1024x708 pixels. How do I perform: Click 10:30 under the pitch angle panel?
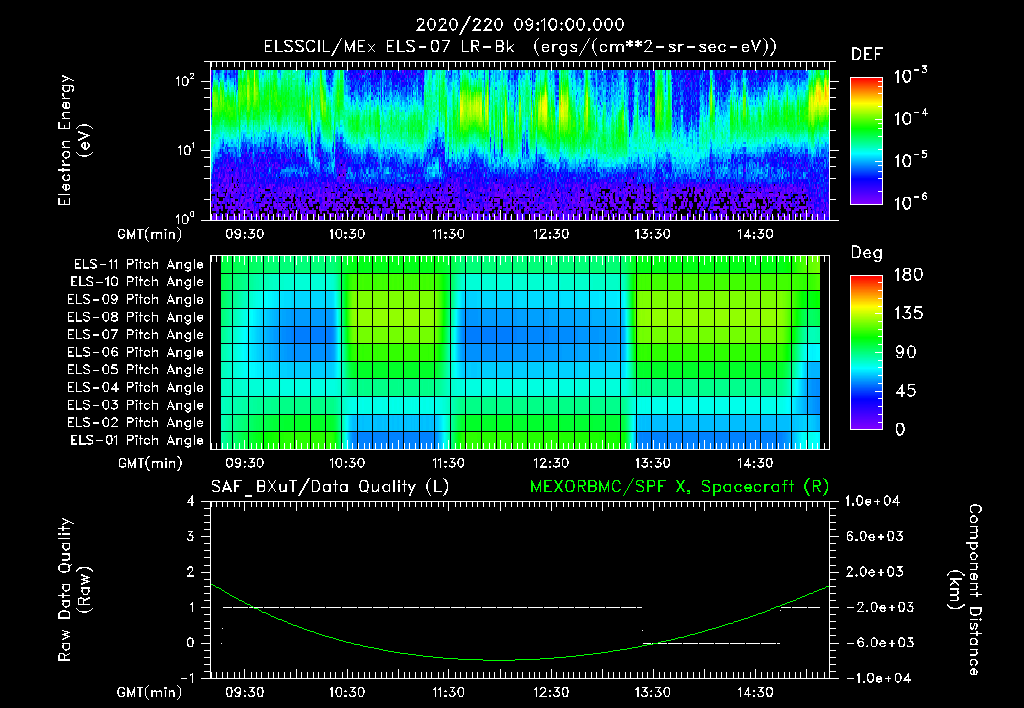coord(346,463)
